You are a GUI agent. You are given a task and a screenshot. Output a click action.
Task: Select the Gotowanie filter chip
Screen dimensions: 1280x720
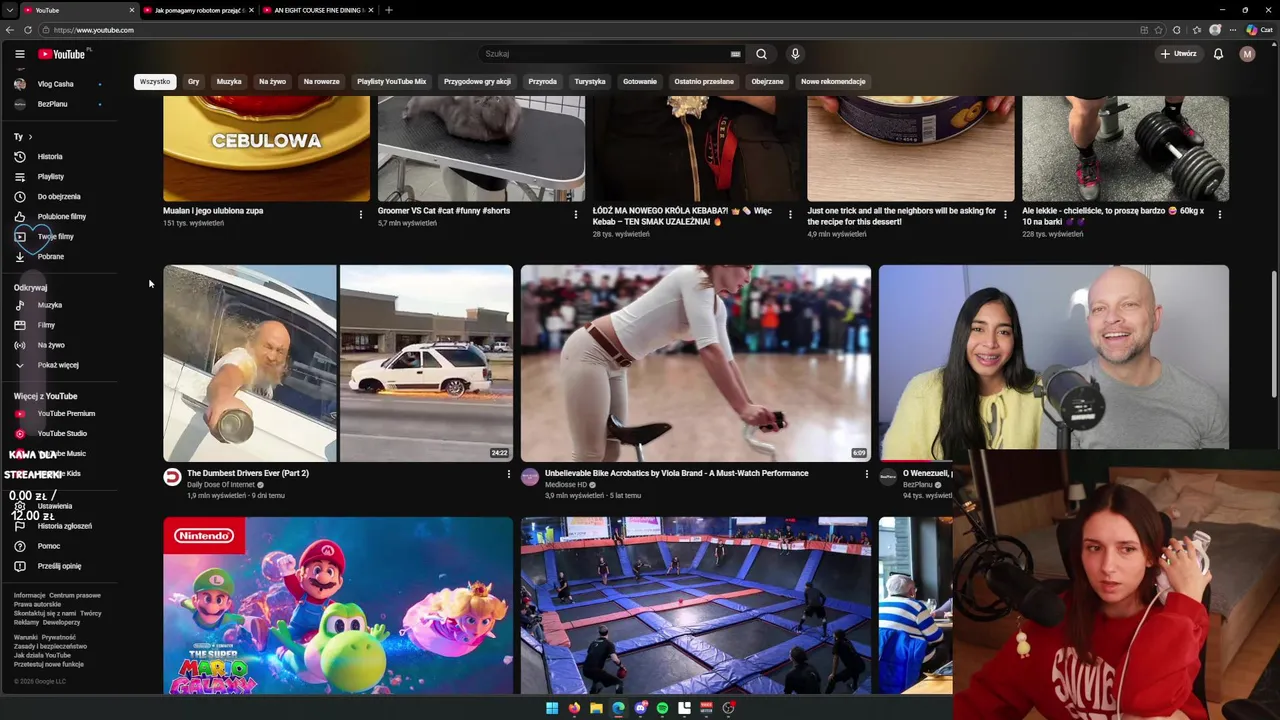coord(640,81)
